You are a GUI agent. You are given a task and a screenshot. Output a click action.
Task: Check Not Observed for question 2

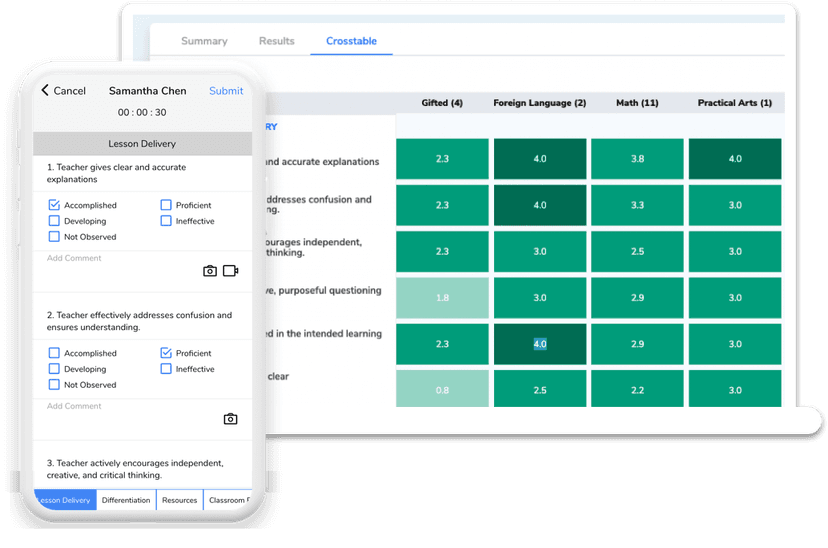54,385
